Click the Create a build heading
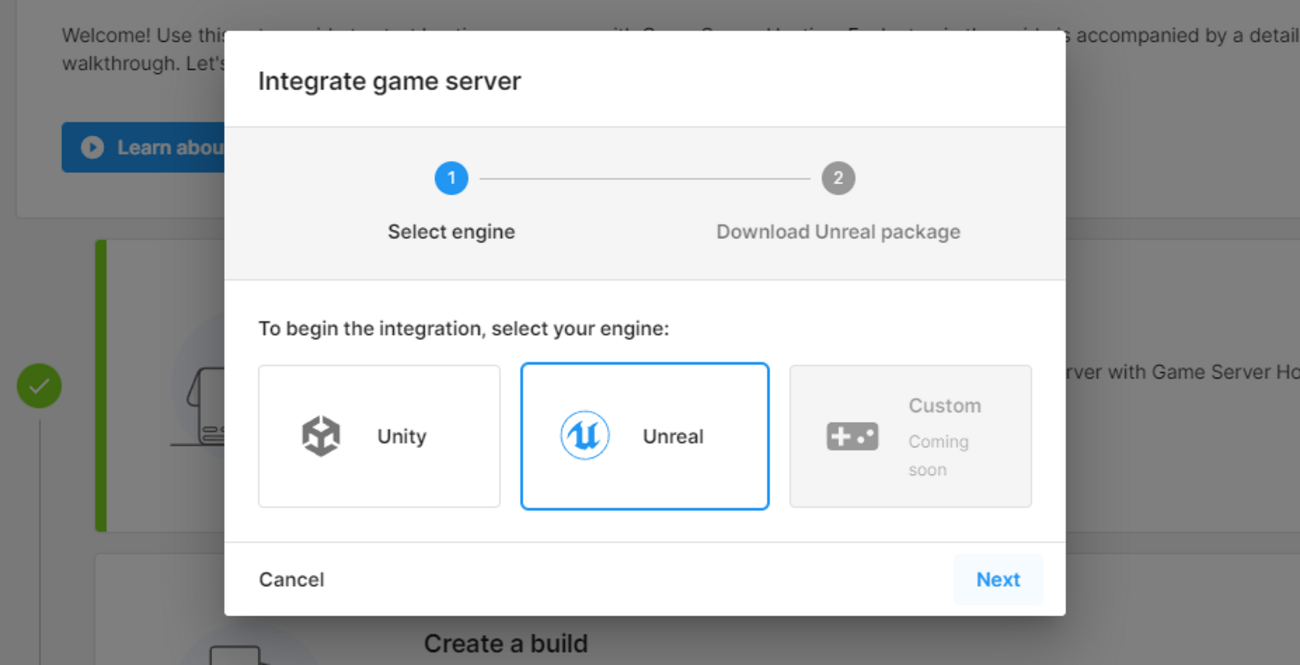 coord(506,643)
